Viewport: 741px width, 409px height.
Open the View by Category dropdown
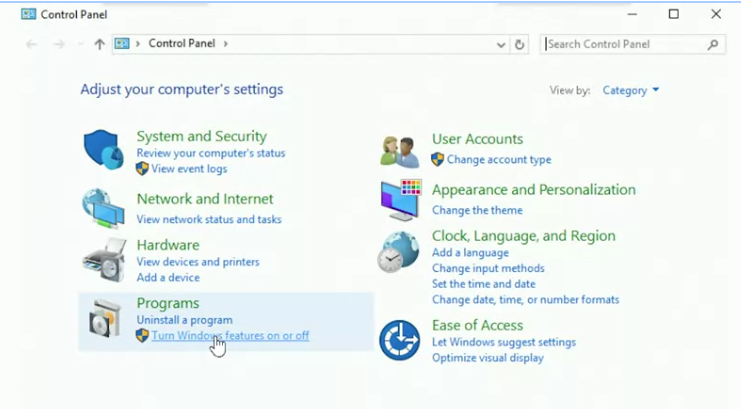[630, 90]
